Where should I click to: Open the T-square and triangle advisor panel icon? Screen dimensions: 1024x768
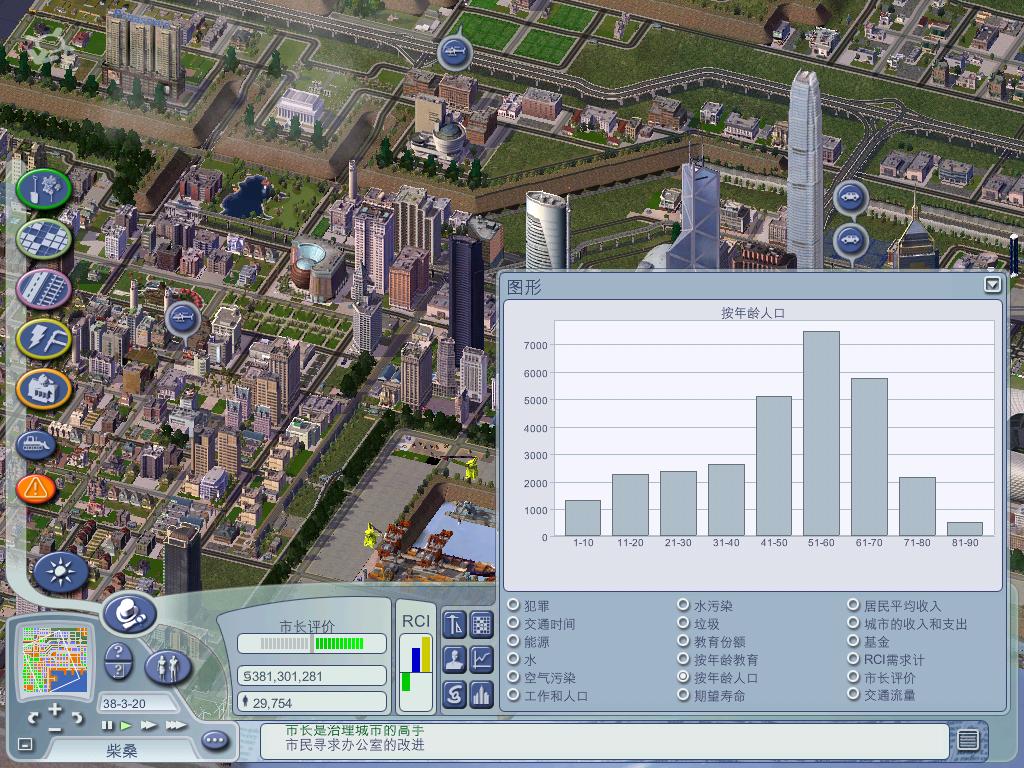tap(455, 624)
